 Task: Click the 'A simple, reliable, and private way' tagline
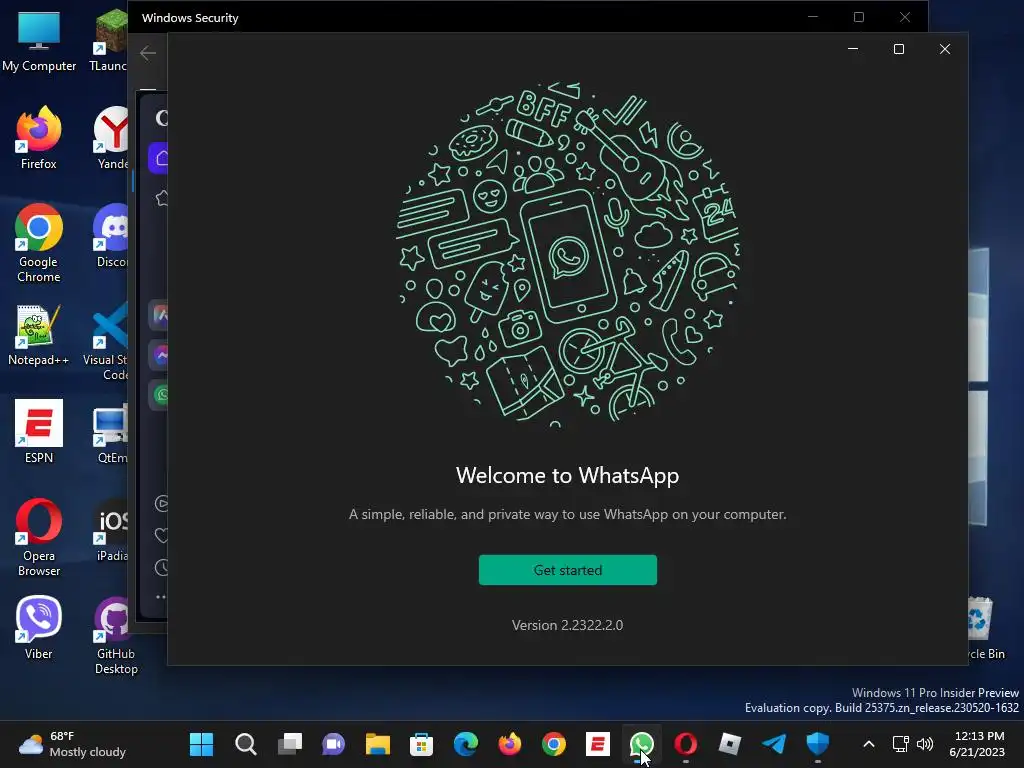point(568,514)
